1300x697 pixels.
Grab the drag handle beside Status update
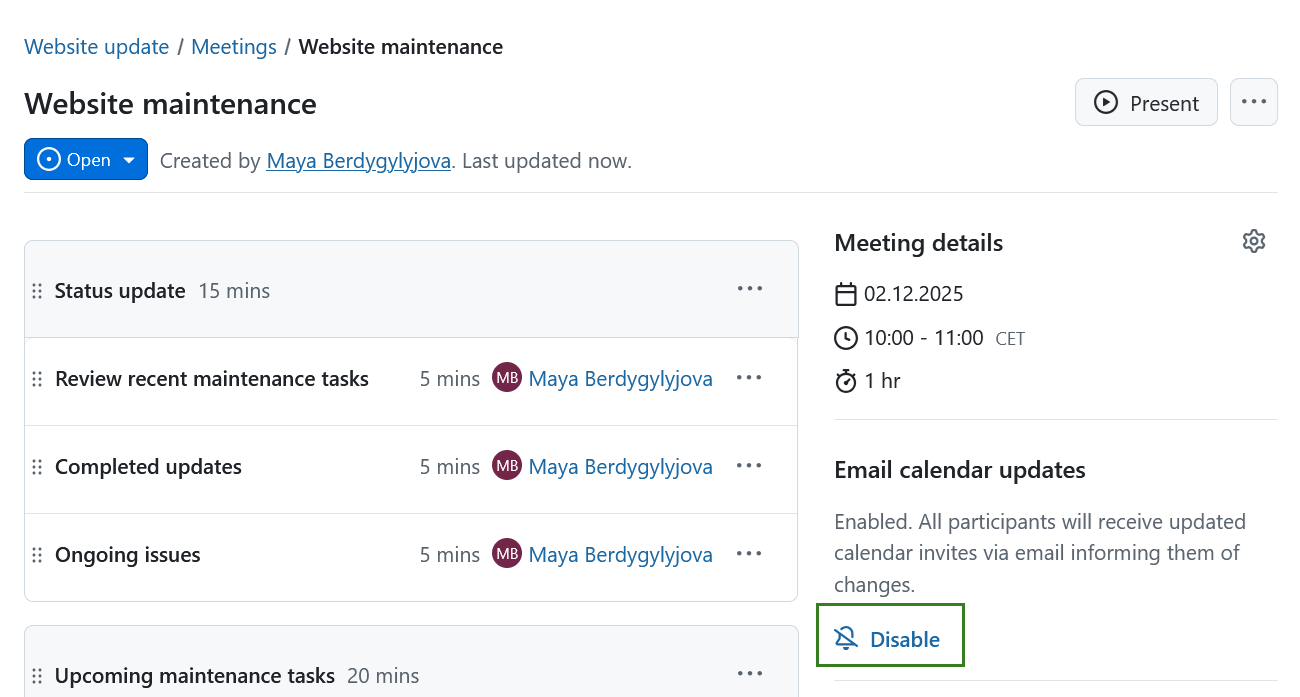37,290
